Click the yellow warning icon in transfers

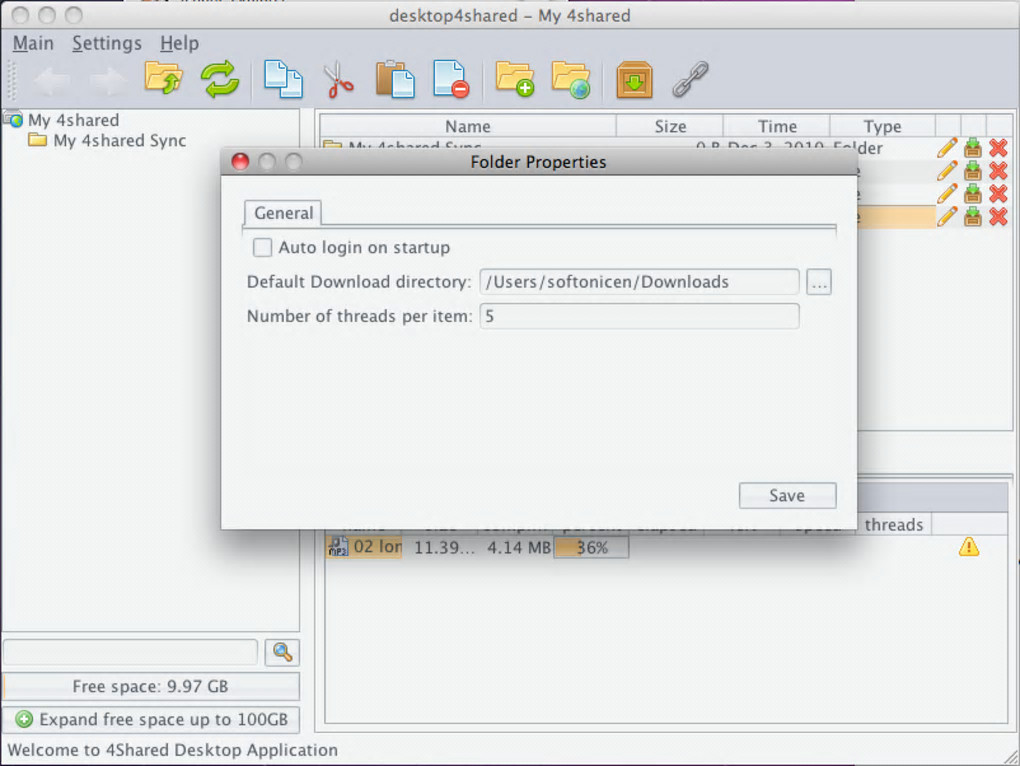click(969, 547)
